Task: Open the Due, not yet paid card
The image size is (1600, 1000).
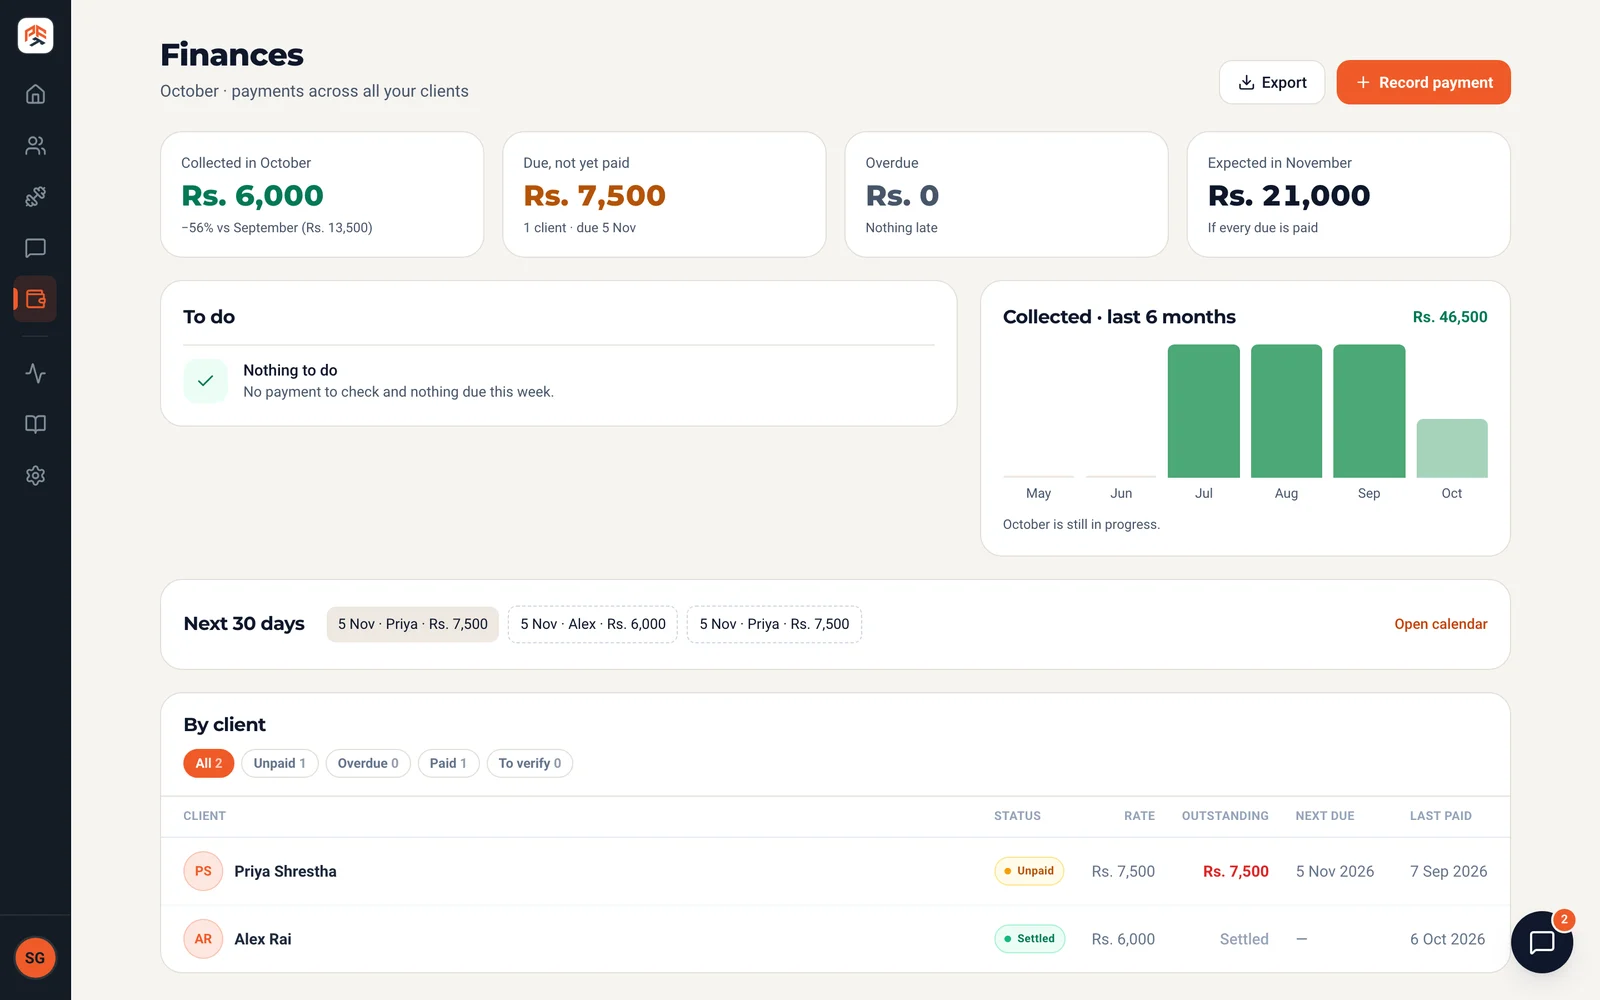Action: pyautogui.click(x=664, y=195)
